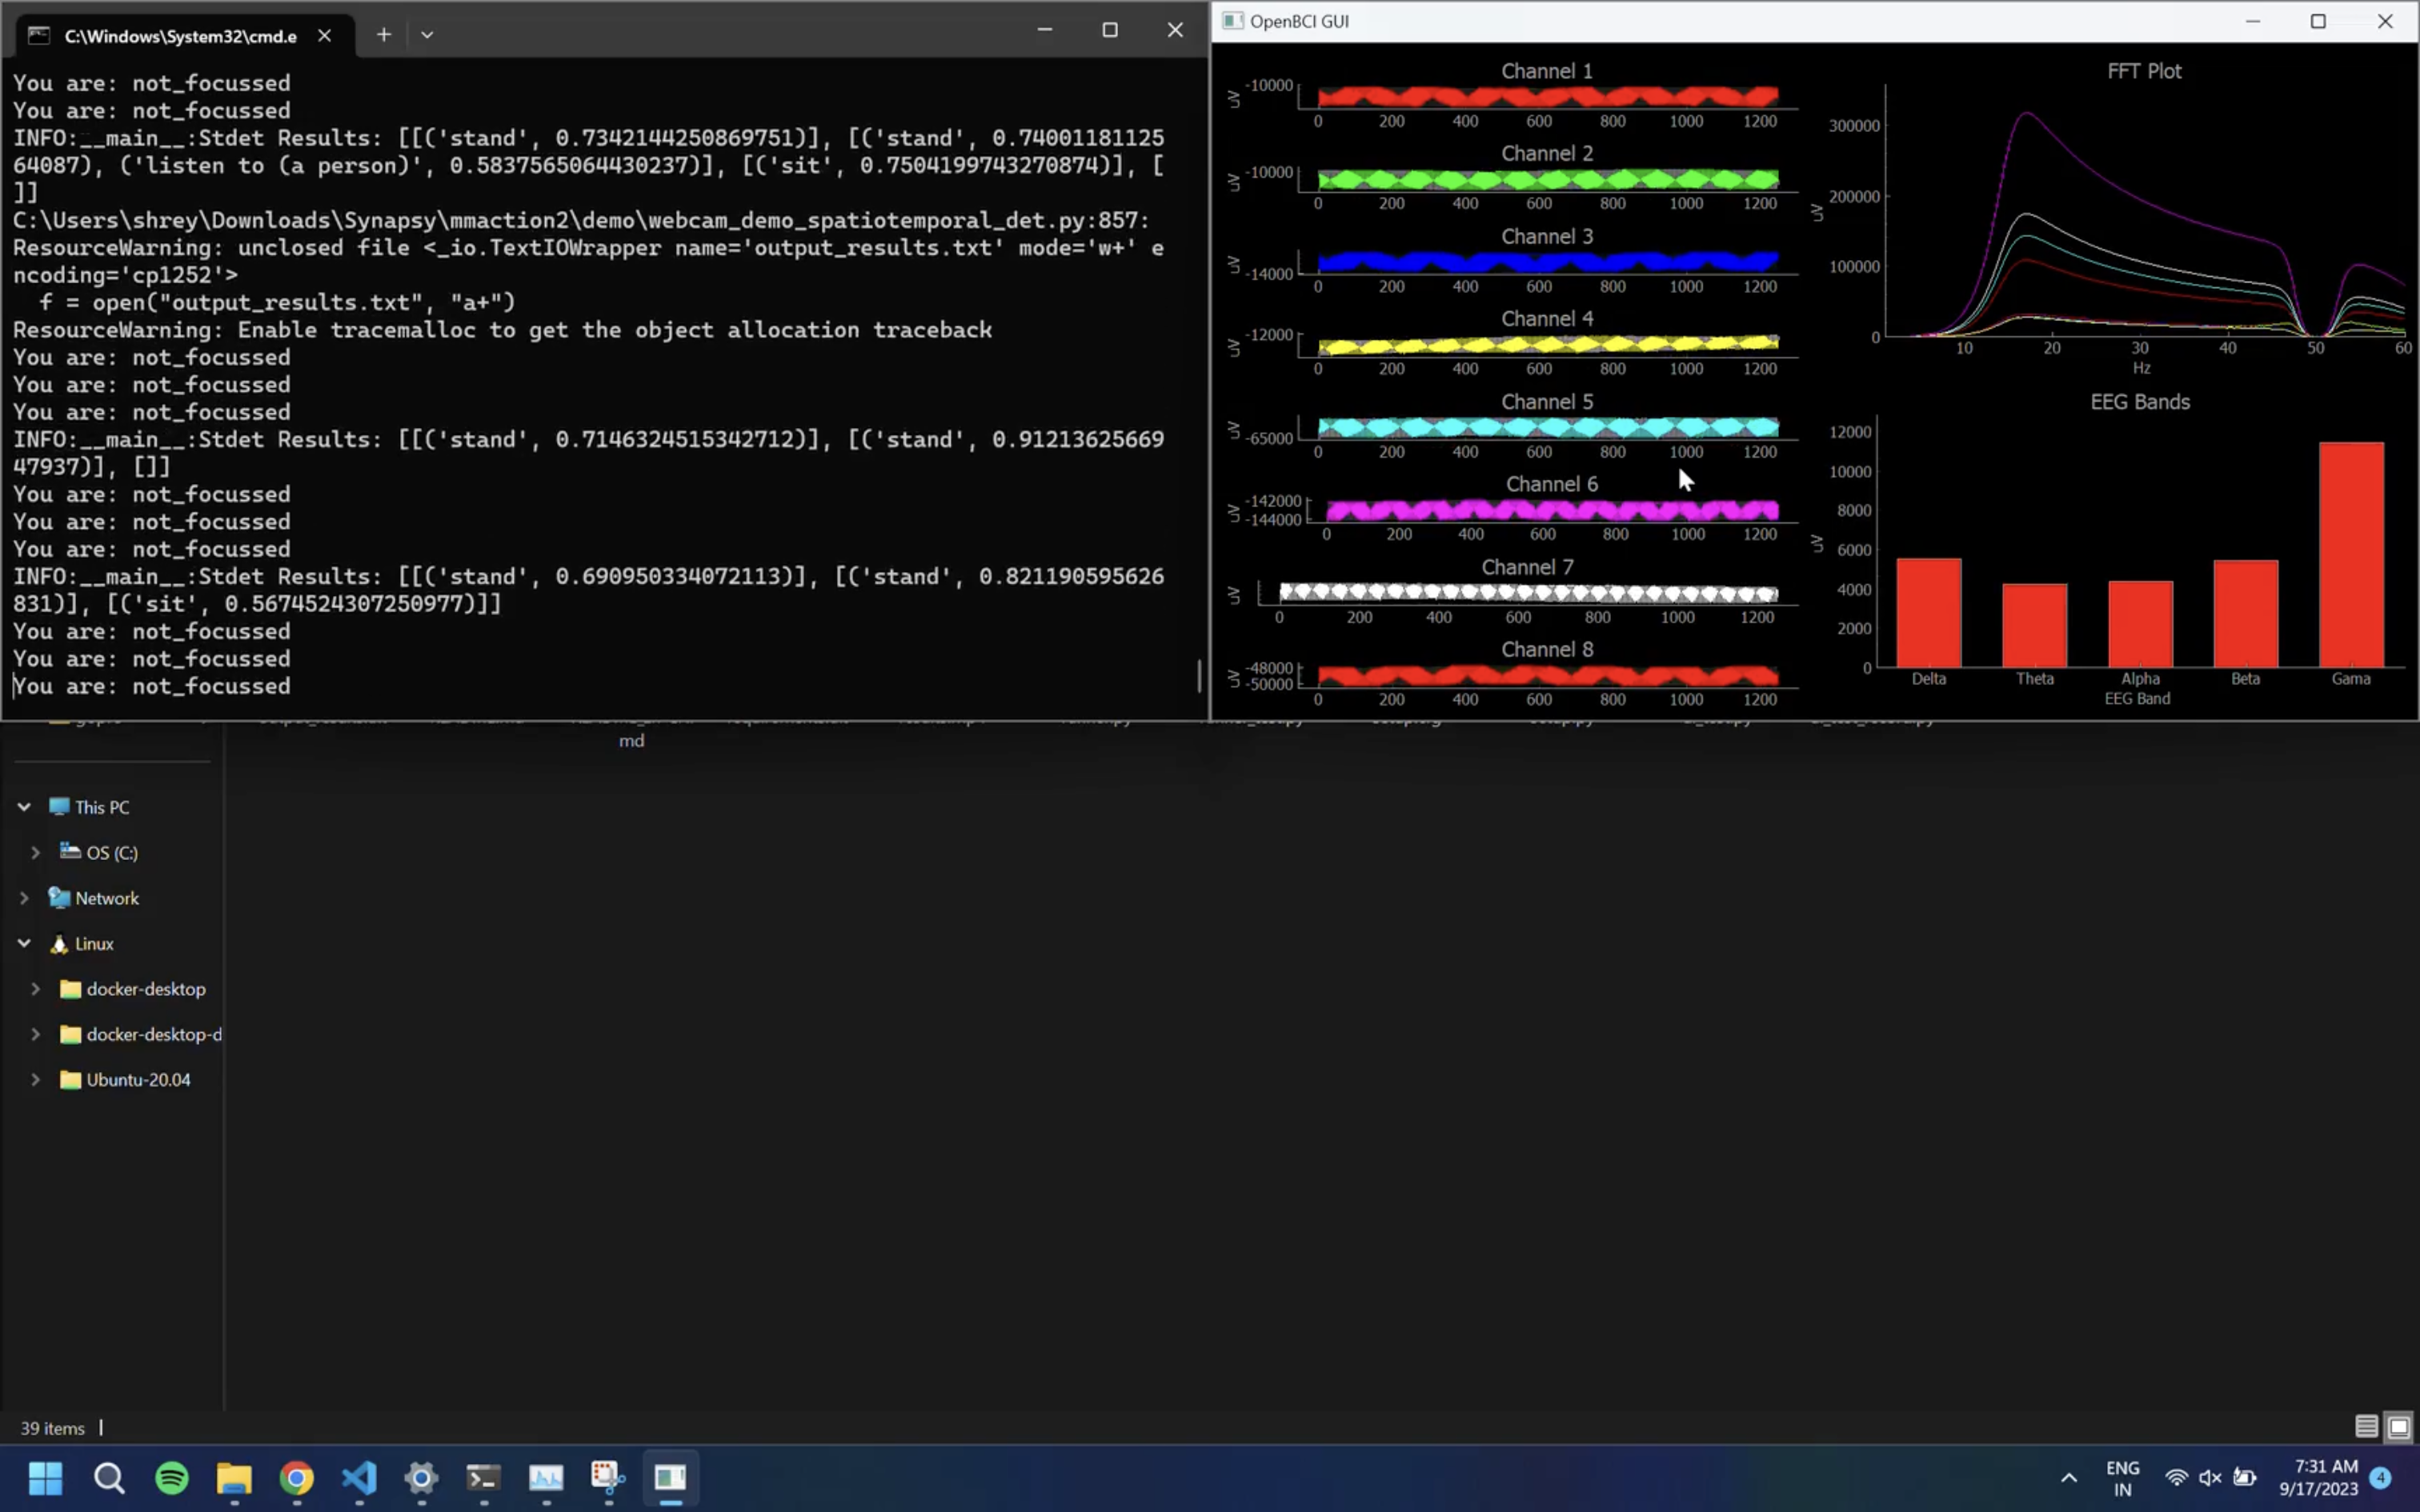The image size is (2420, 1512).
Task: Open the terminal new-tab profile dropdown
Action: 427,35
